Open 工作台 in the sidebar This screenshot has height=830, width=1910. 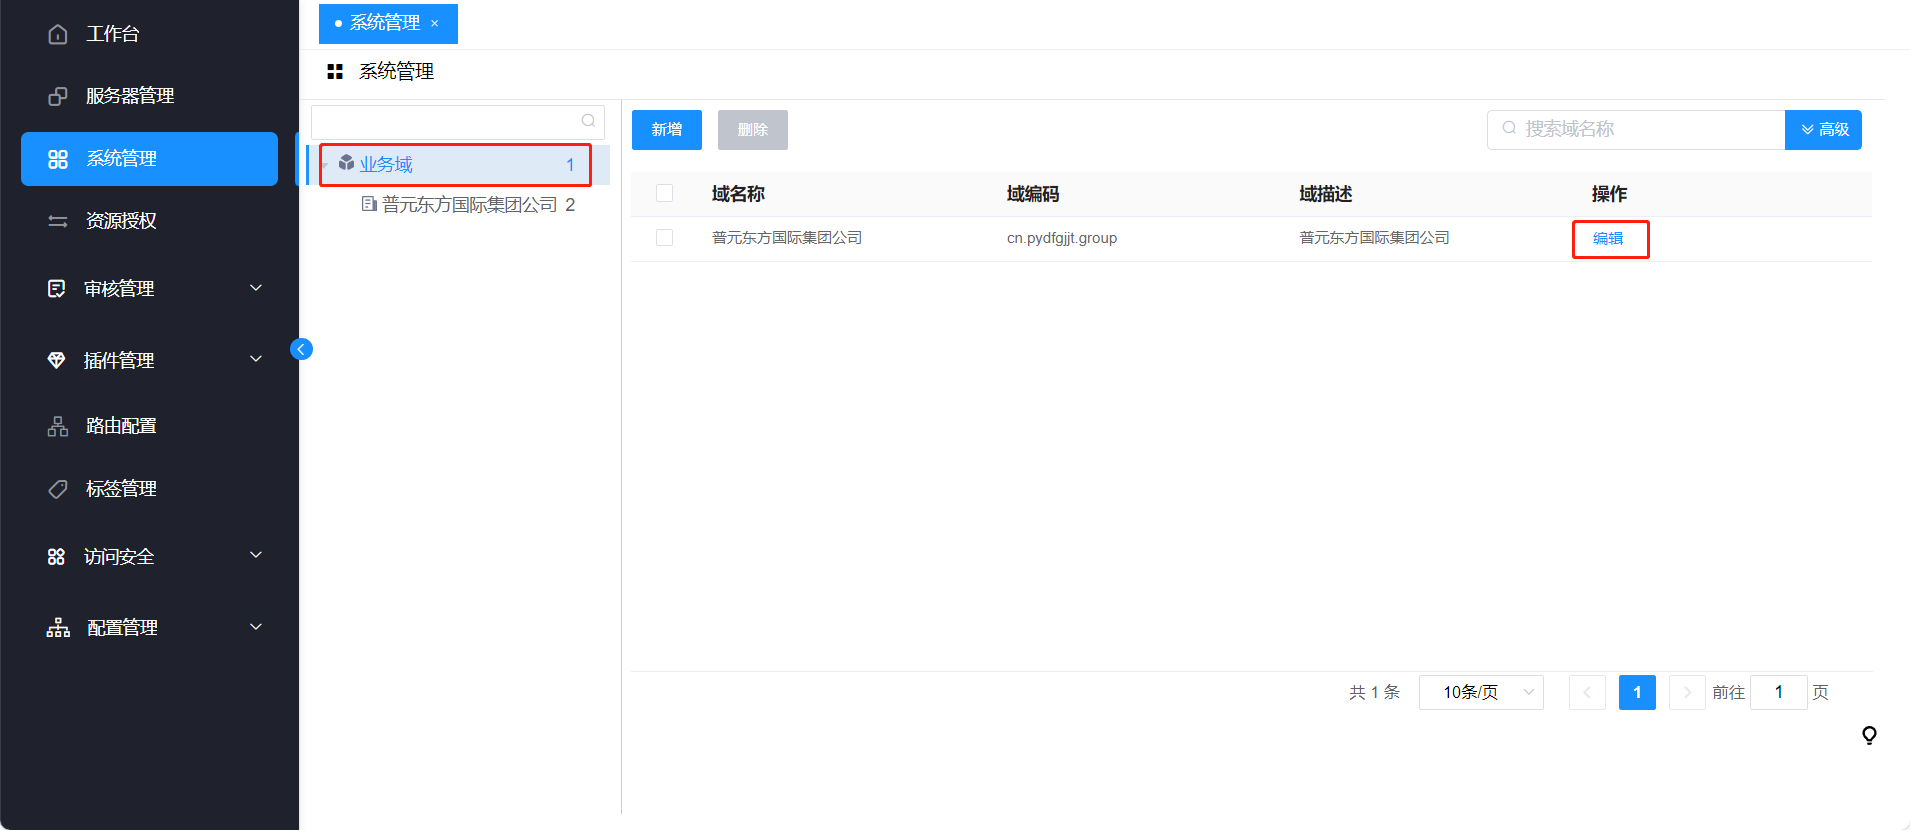coord(113,34)
